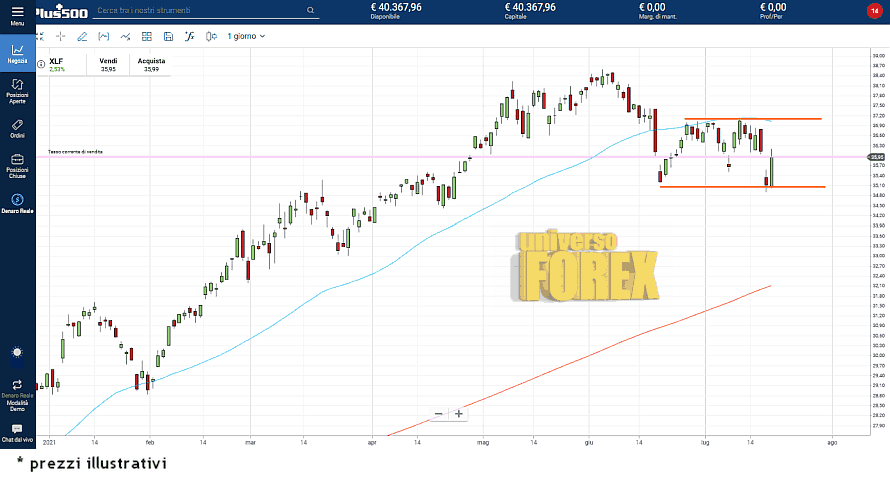Open Posizioni Chiuse in the sidebar

tap(17, 165)
